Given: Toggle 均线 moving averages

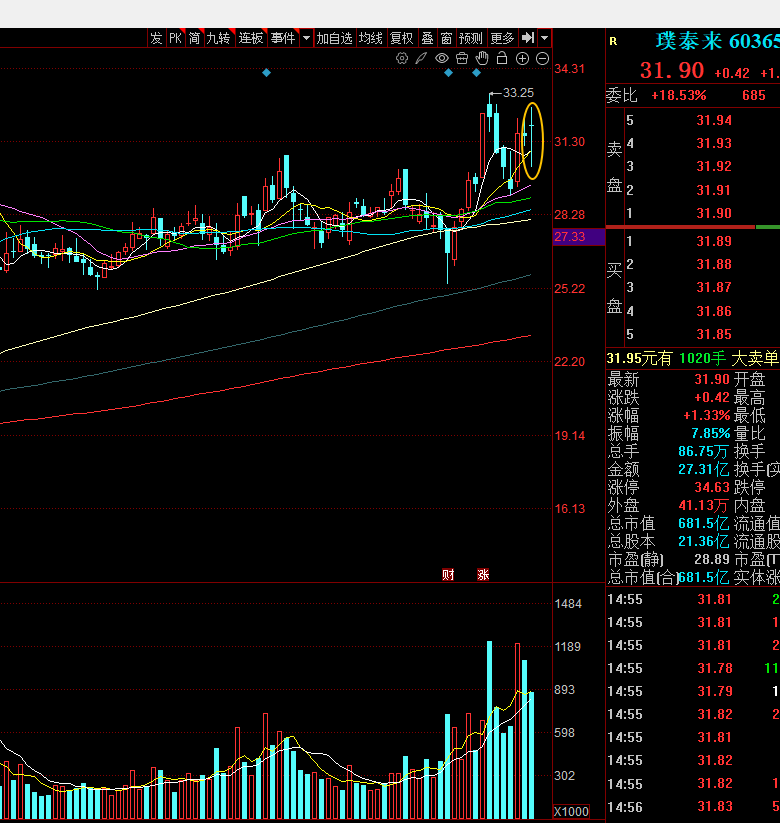Looking at the screenshot, I should 371,38.
